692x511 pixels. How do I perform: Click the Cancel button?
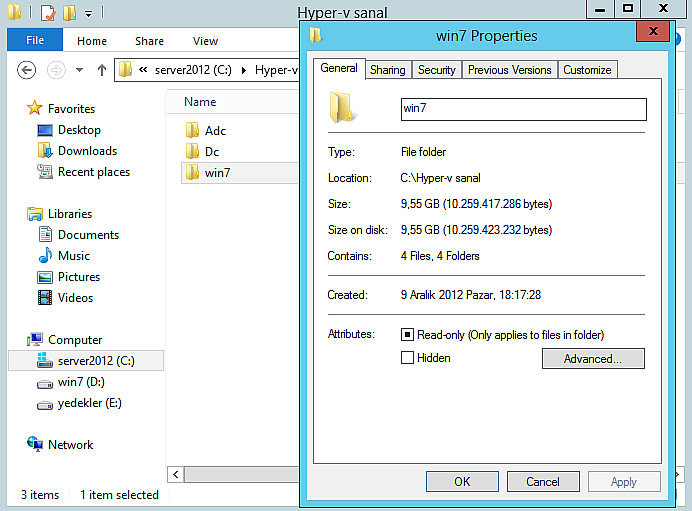pyautogui.click(x=543, y=481)
